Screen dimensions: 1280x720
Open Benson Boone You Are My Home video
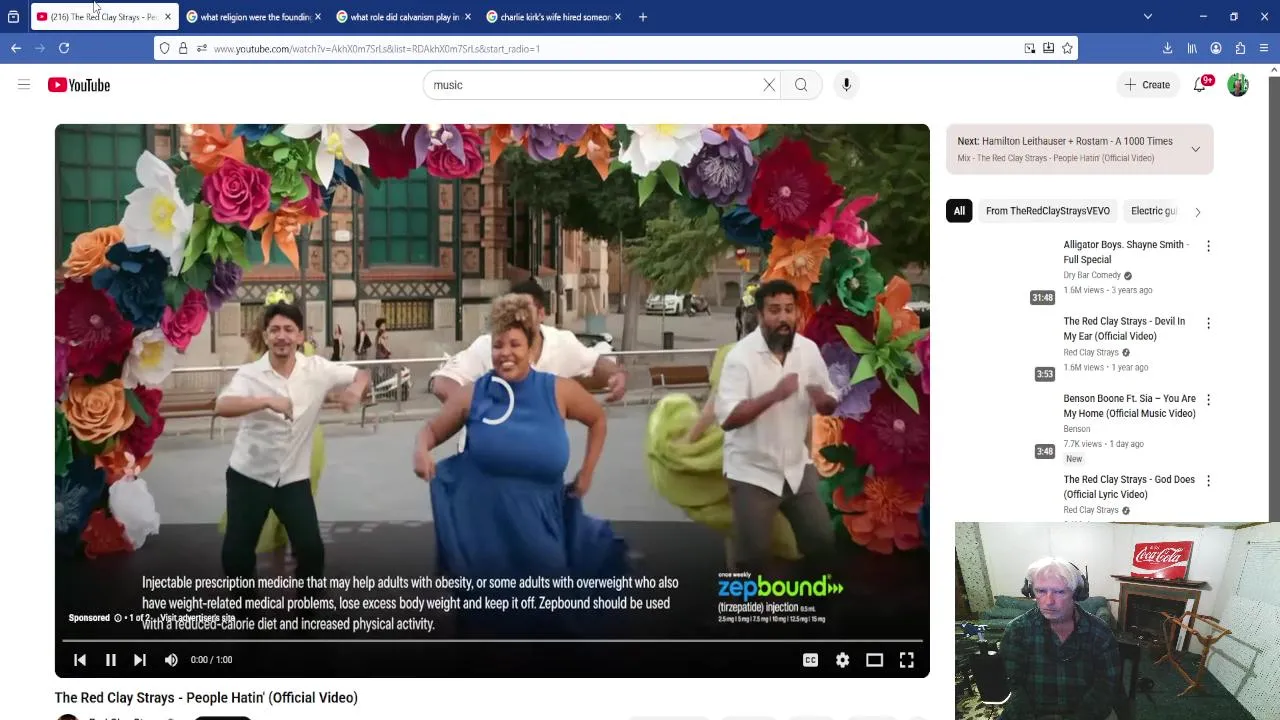coord(1129,406)
